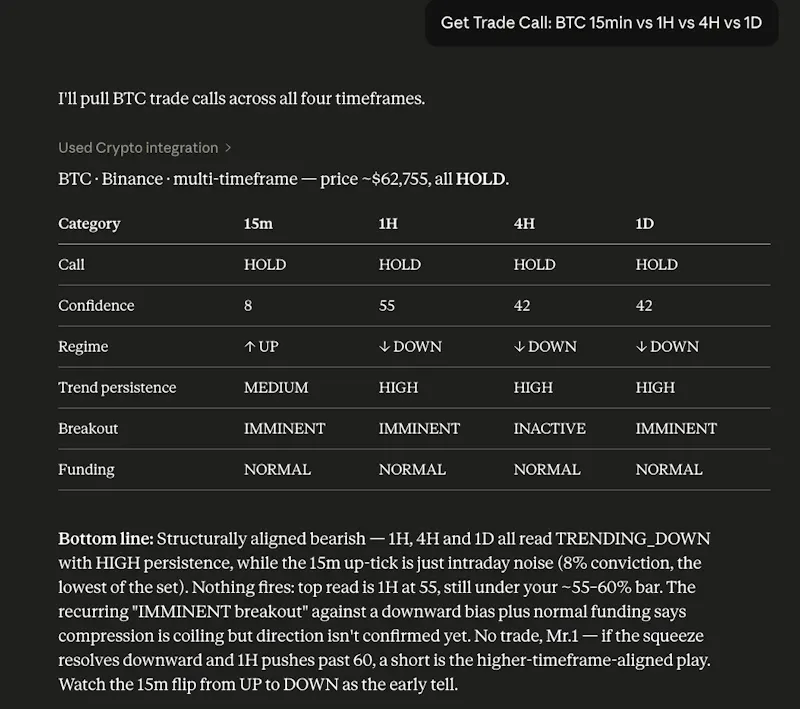This screenshot has width=800, height=709.
Task: Click the Category column header
Action: (89, 224)
